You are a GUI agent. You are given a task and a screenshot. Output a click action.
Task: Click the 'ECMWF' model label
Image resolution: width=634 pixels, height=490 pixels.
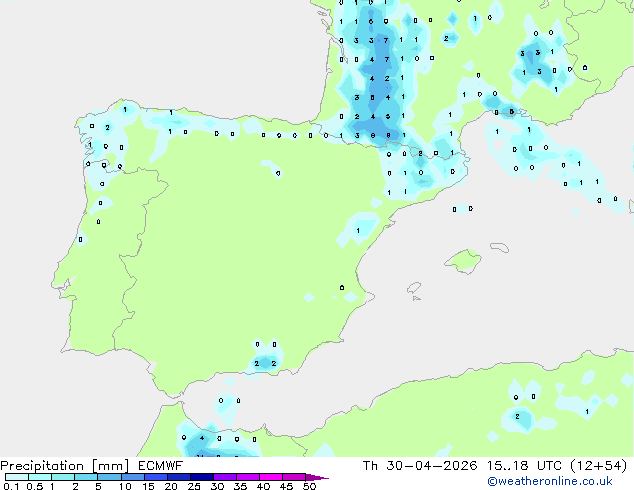point(160,466)
